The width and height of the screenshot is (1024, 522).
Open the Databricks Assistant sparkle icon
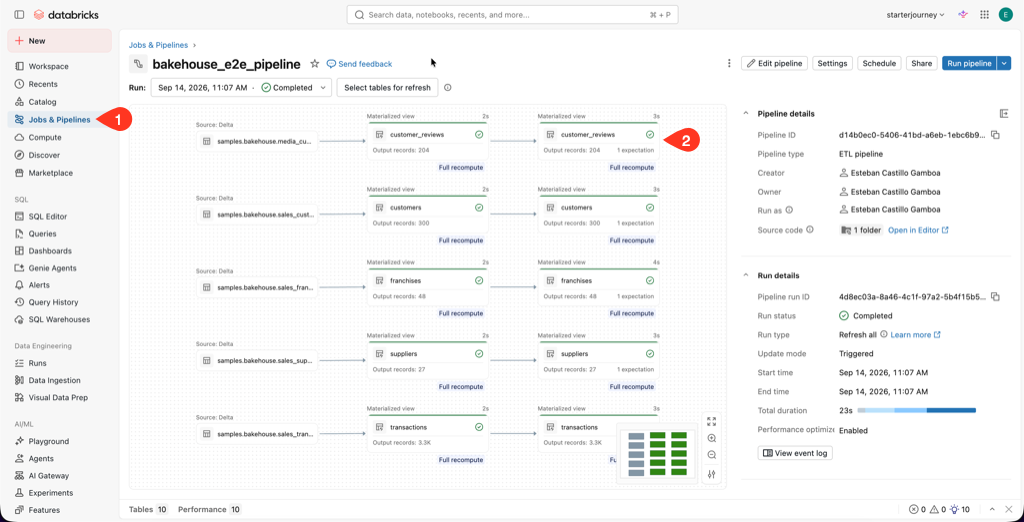pyautogui.click(x=963, y=14)
